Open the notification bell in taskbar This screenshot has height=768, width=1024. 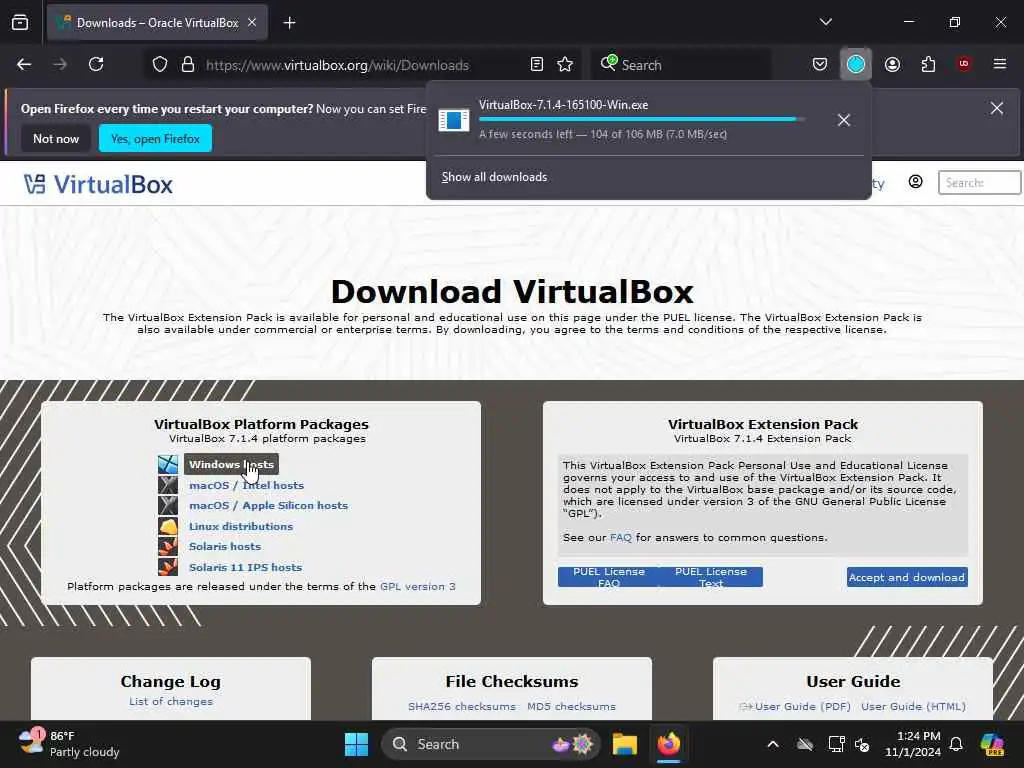(956, 744)
